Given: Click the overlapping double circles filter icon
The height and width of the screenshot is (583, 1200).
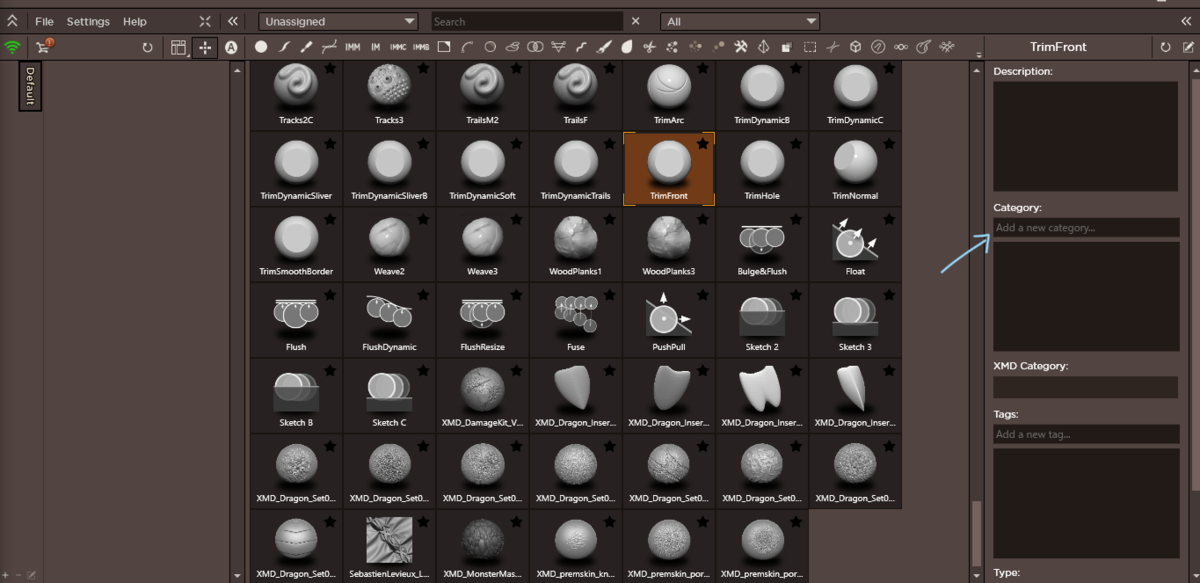Looking at the screenshot, I should [535, 46].
